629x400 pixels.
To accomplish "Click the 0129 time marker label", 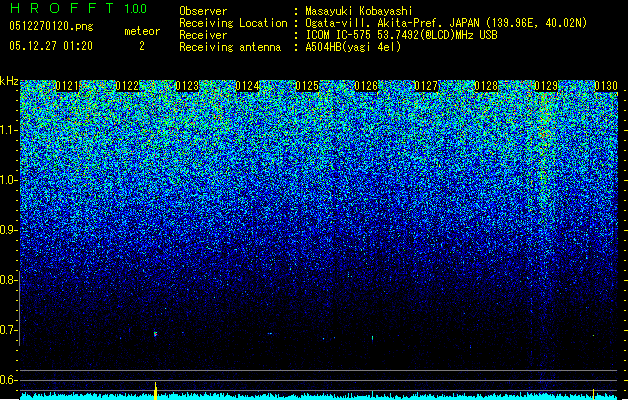I will tap(546, 86).
